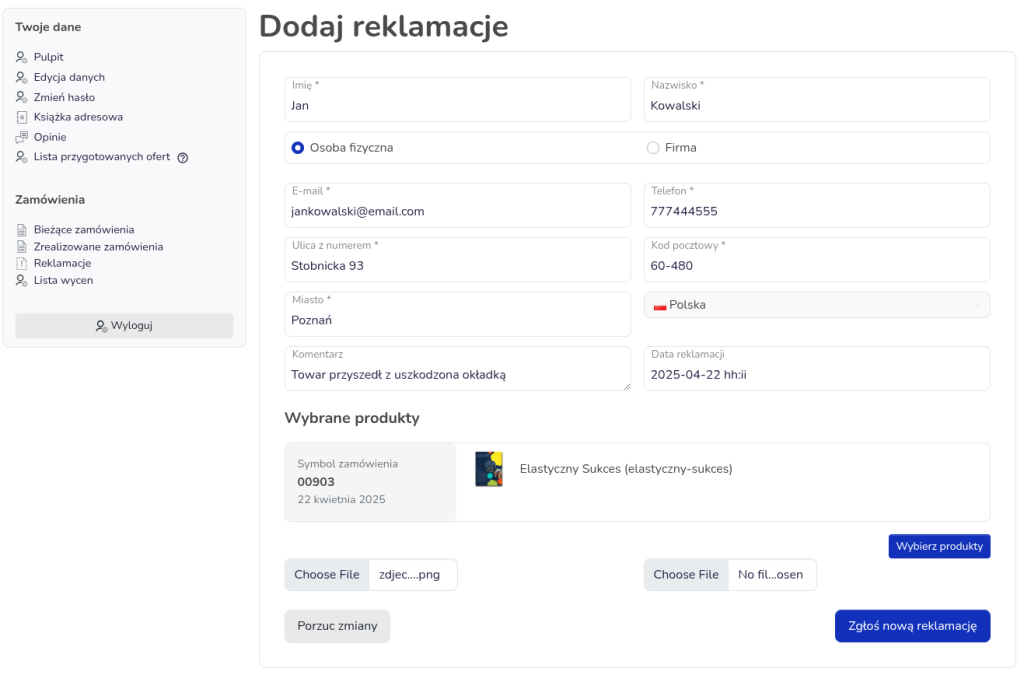Viewport: 1024px width, 675px height.
Task: Click help icon beside Lista przygotowanych ofert
Action: 183,158
